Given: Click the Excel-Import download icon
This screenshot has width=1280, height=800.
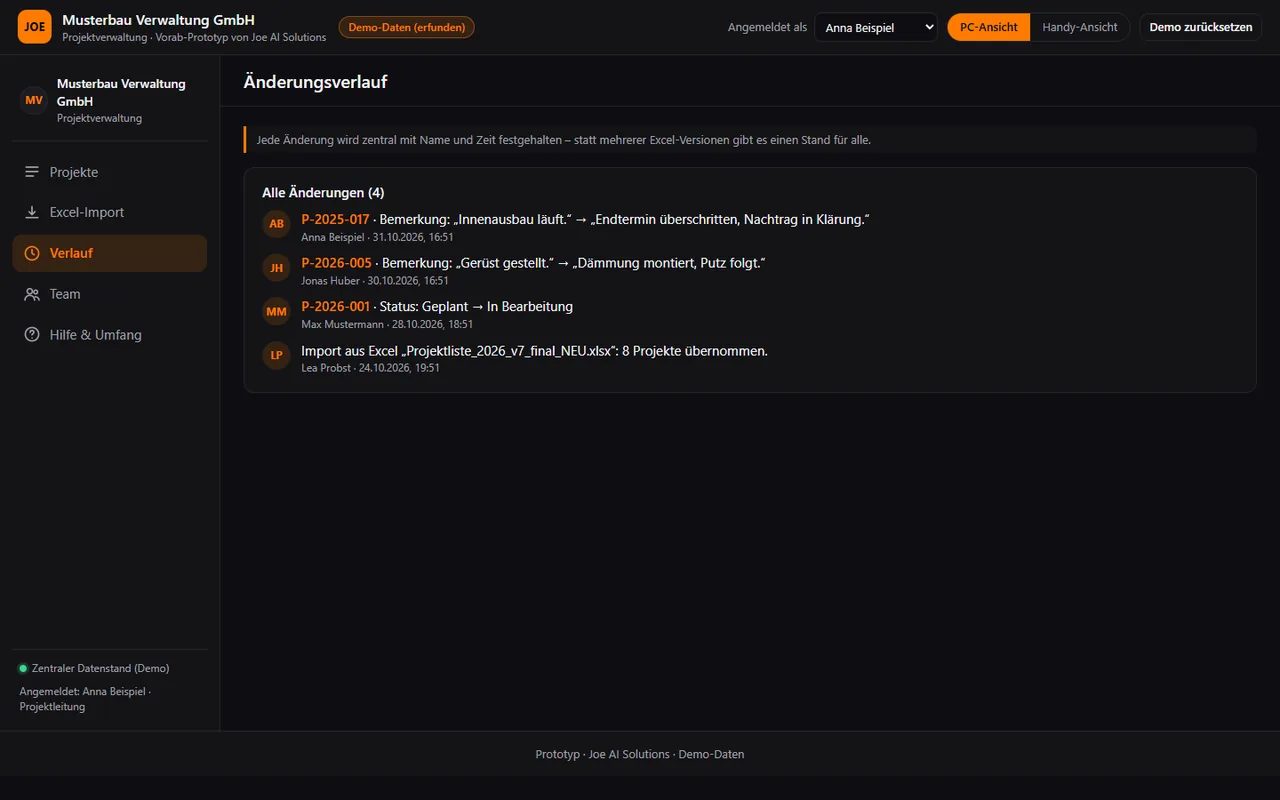Looking at the screenshot, I should pyautogui.click(x=32, y=213).
